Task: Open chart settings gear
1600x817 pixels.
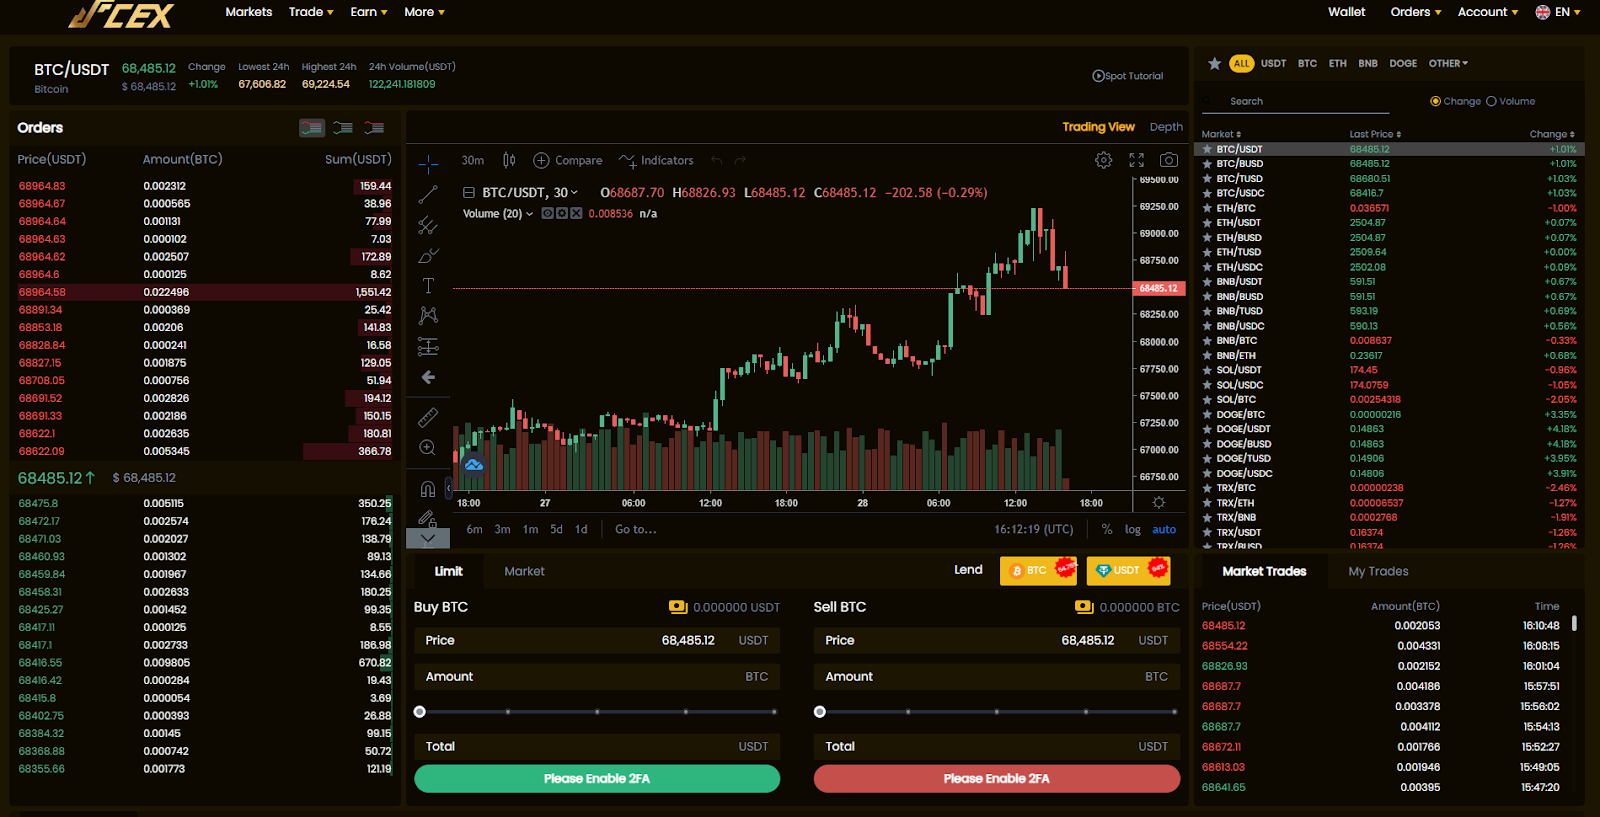Action: (x=1103, y=160)
